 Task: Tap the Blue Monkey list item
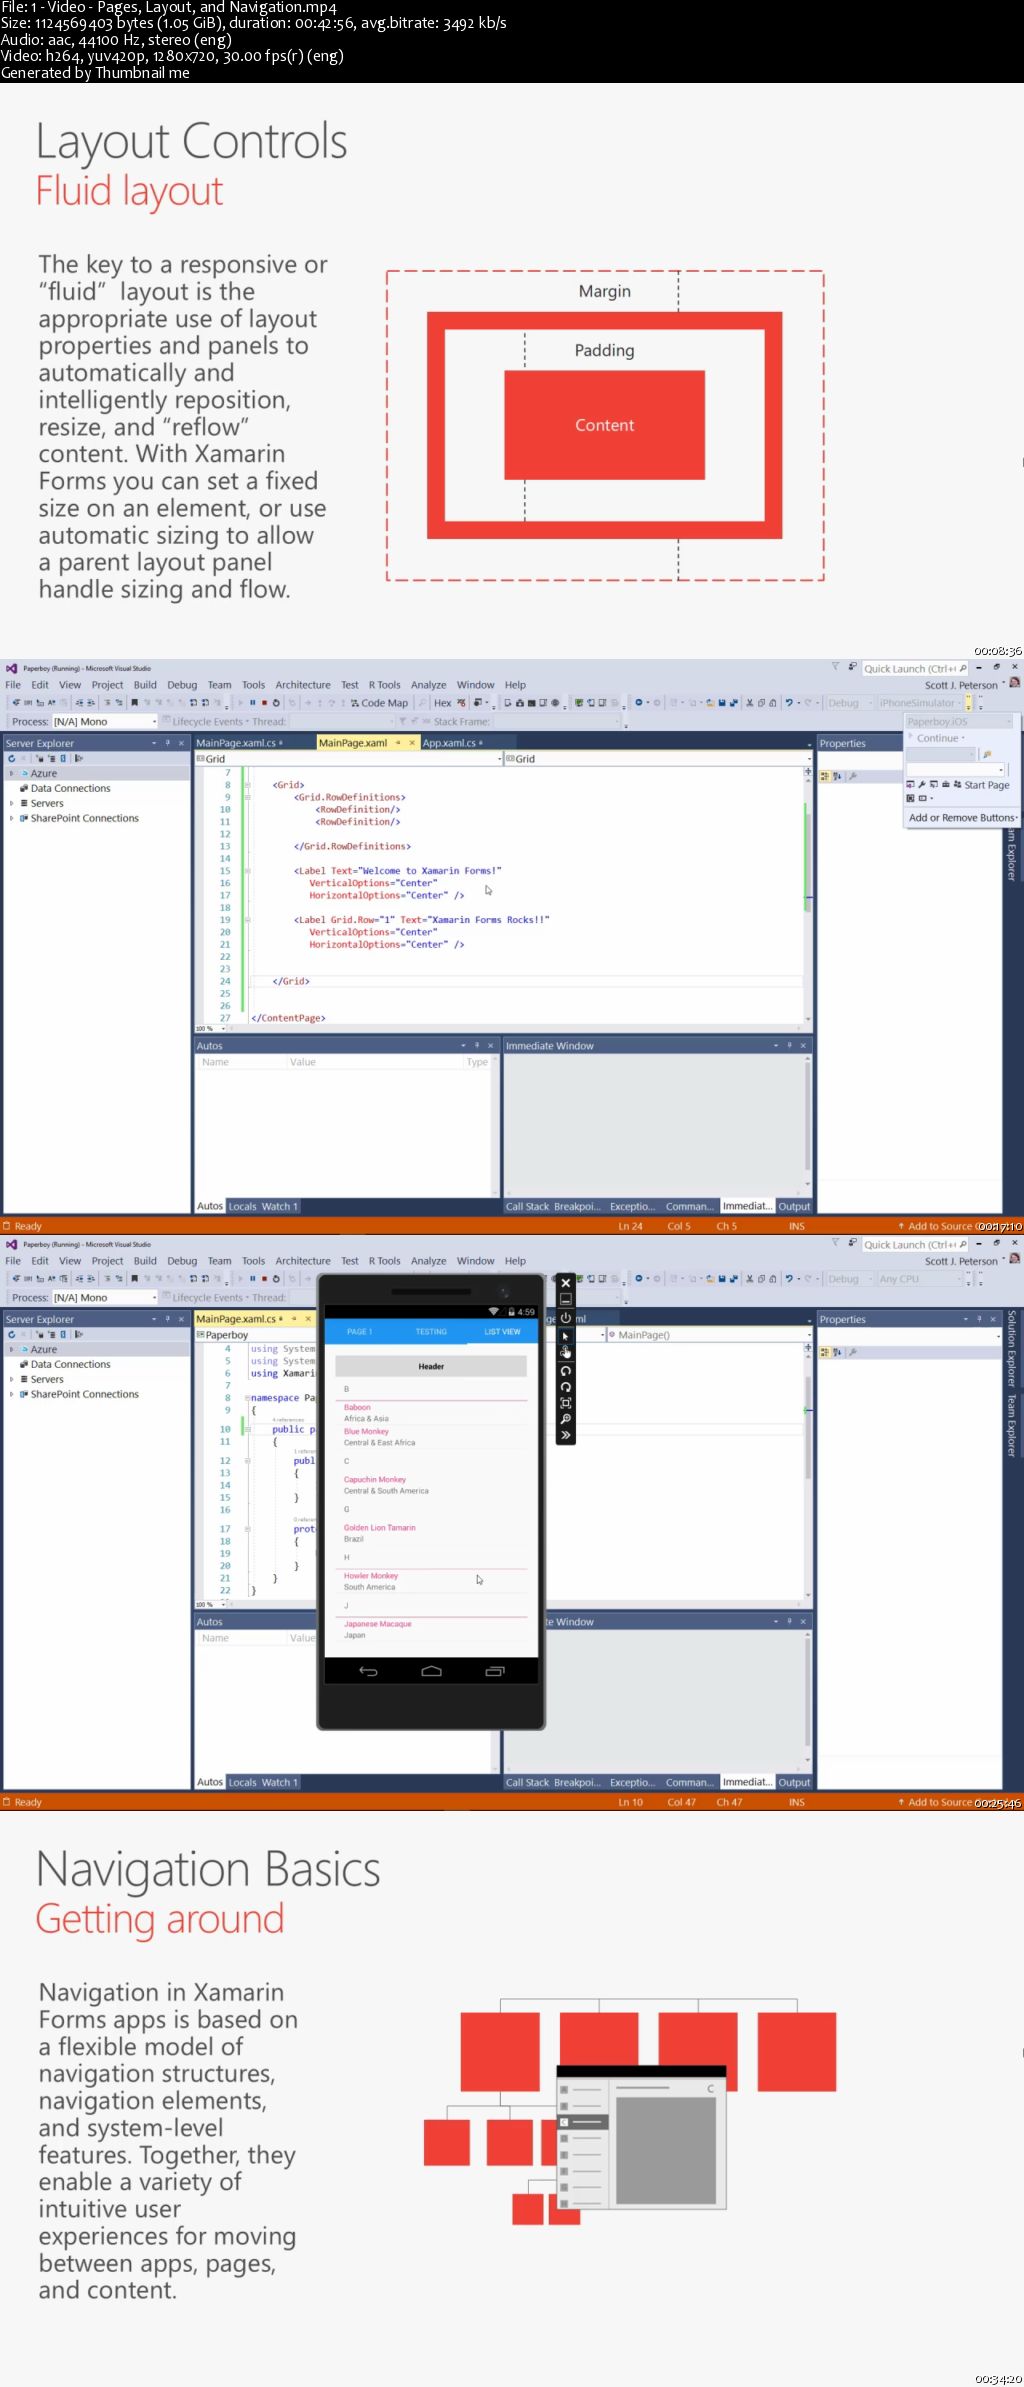point(431,1437)
